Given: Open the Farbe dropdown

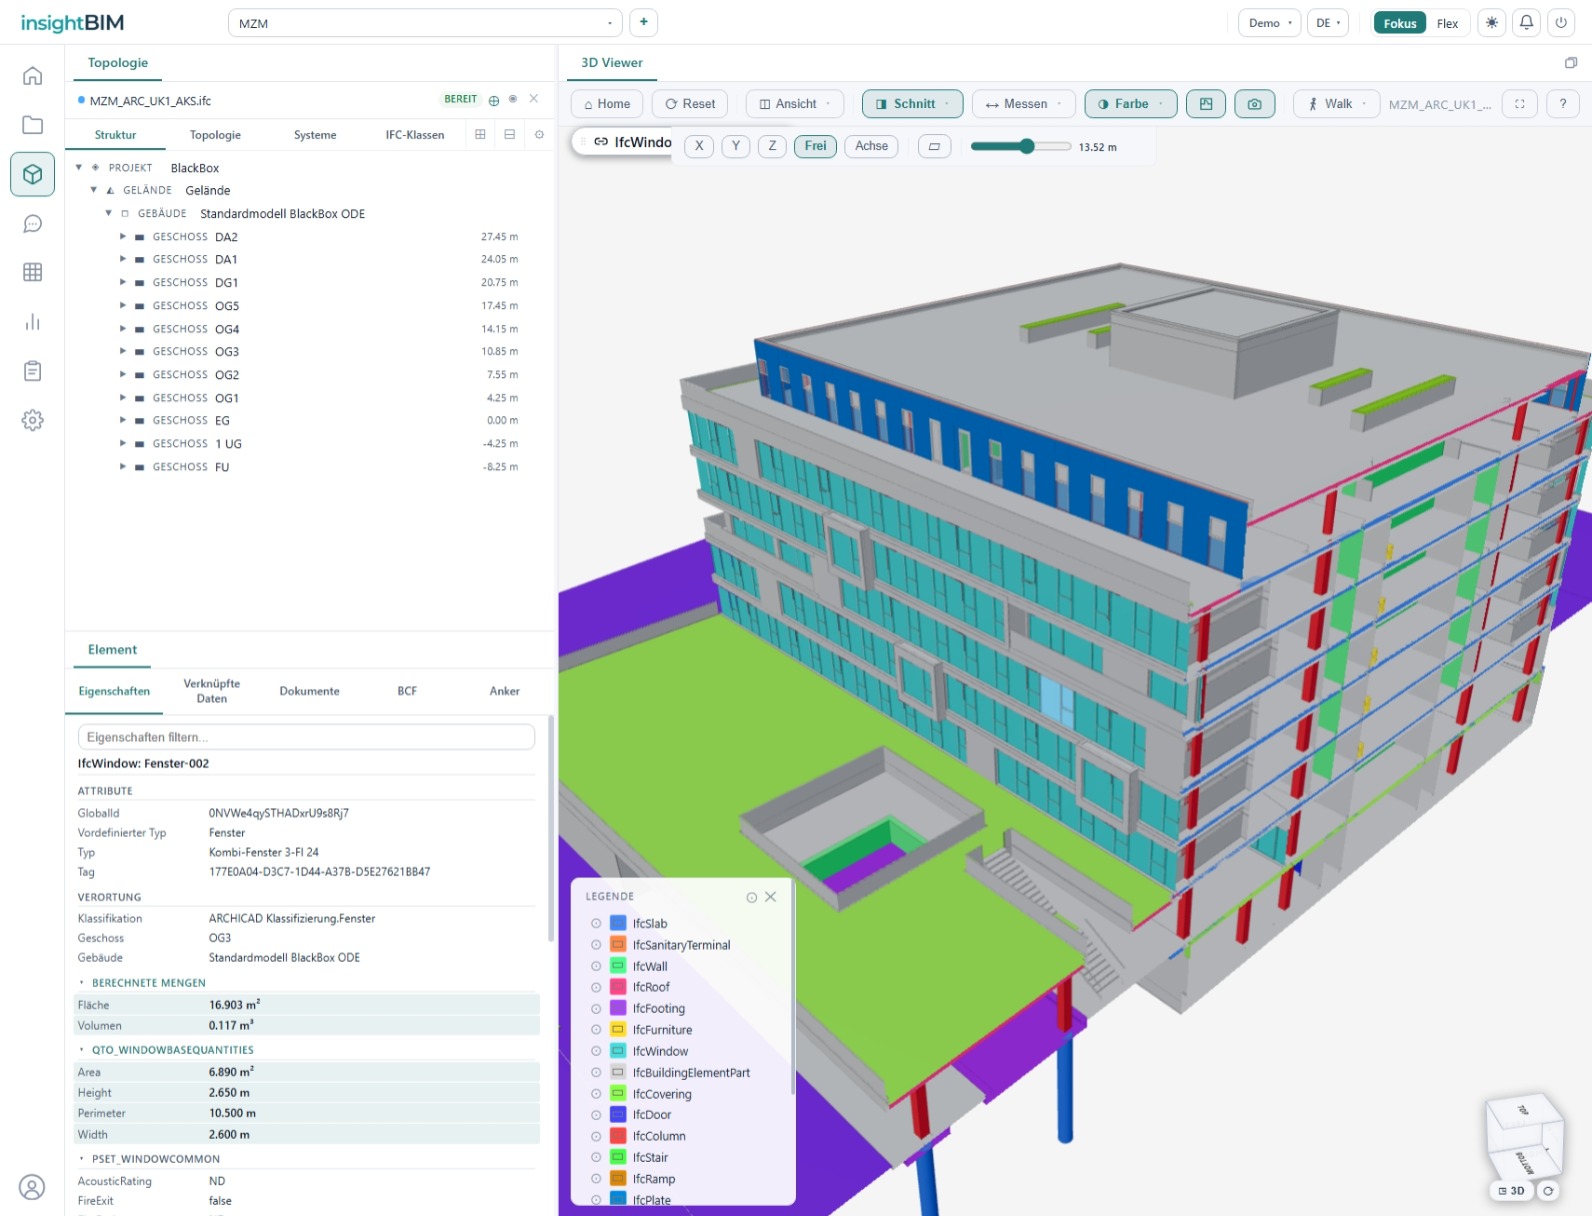Looking at the screenshot, I should (1130, 104).
